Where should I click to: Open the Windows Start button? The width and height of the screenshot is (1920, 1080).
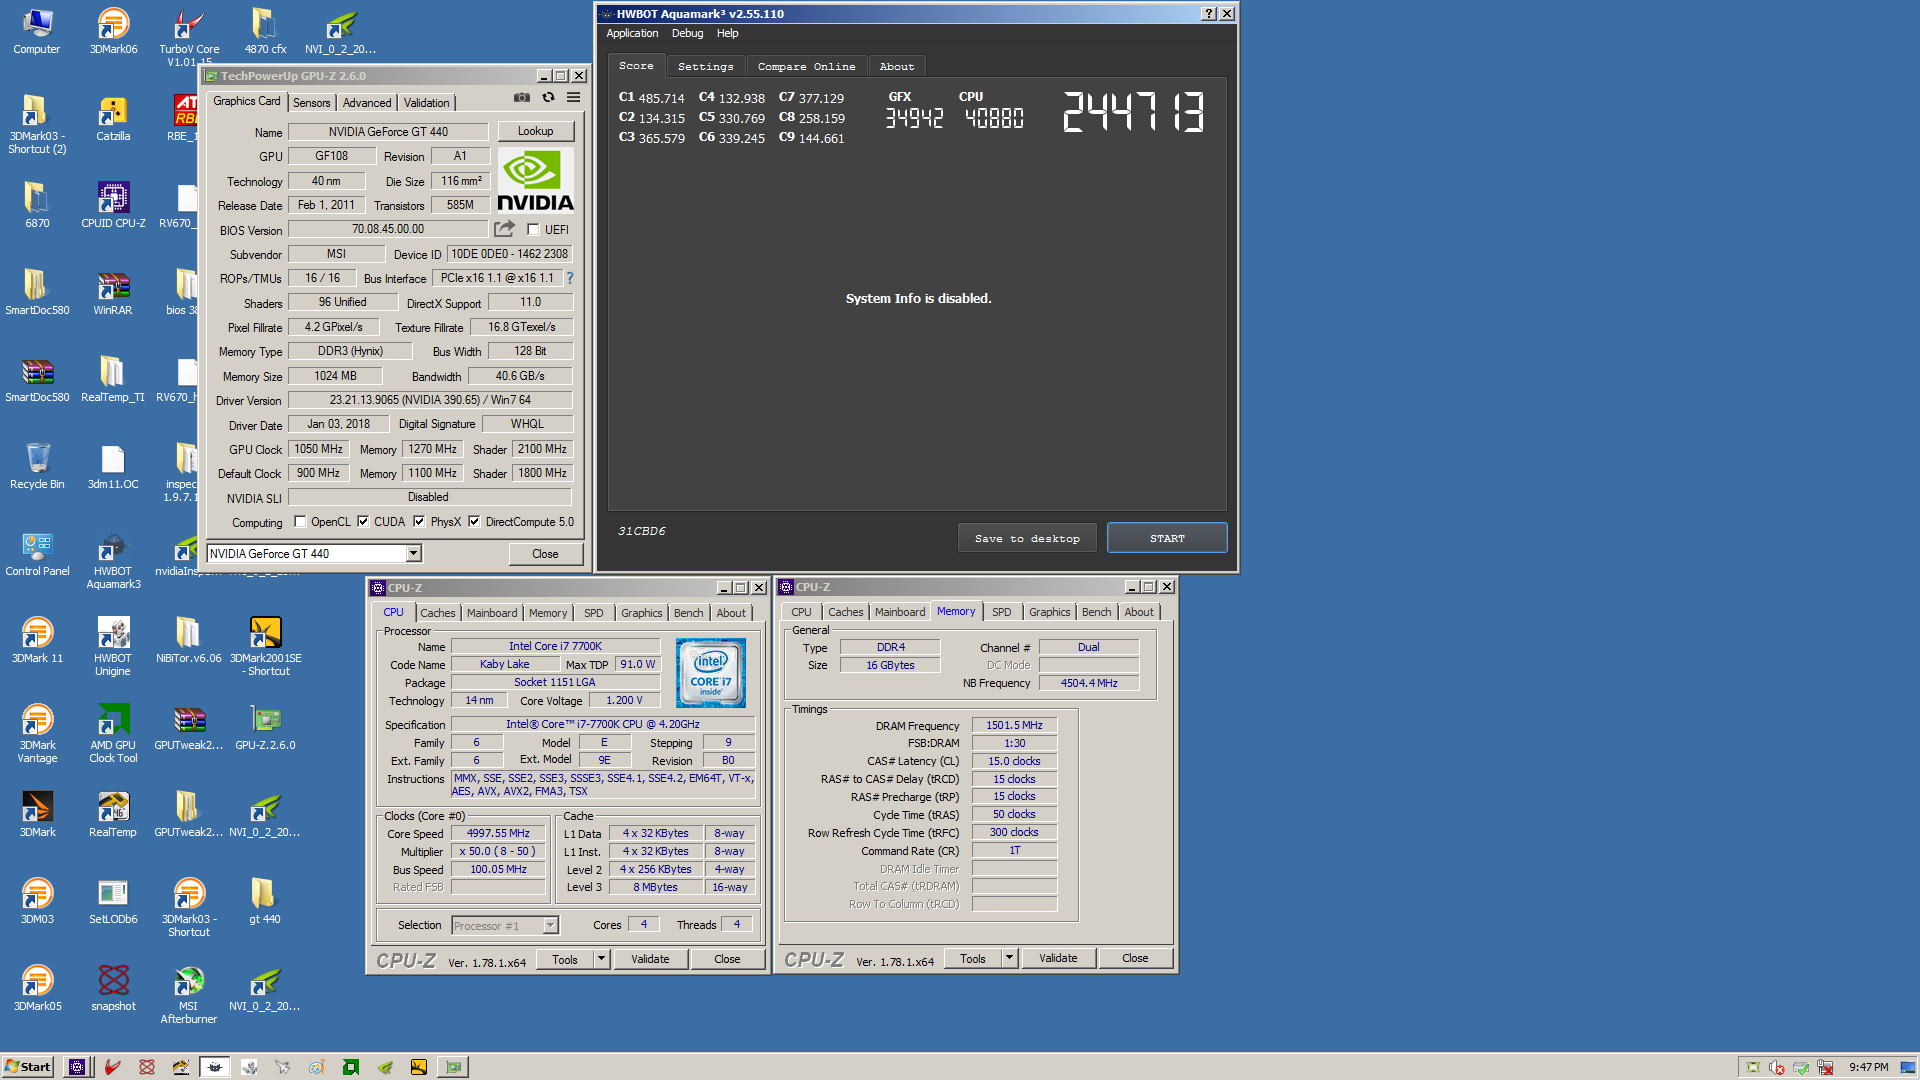pyautogui.click(x=28, y=1067)
